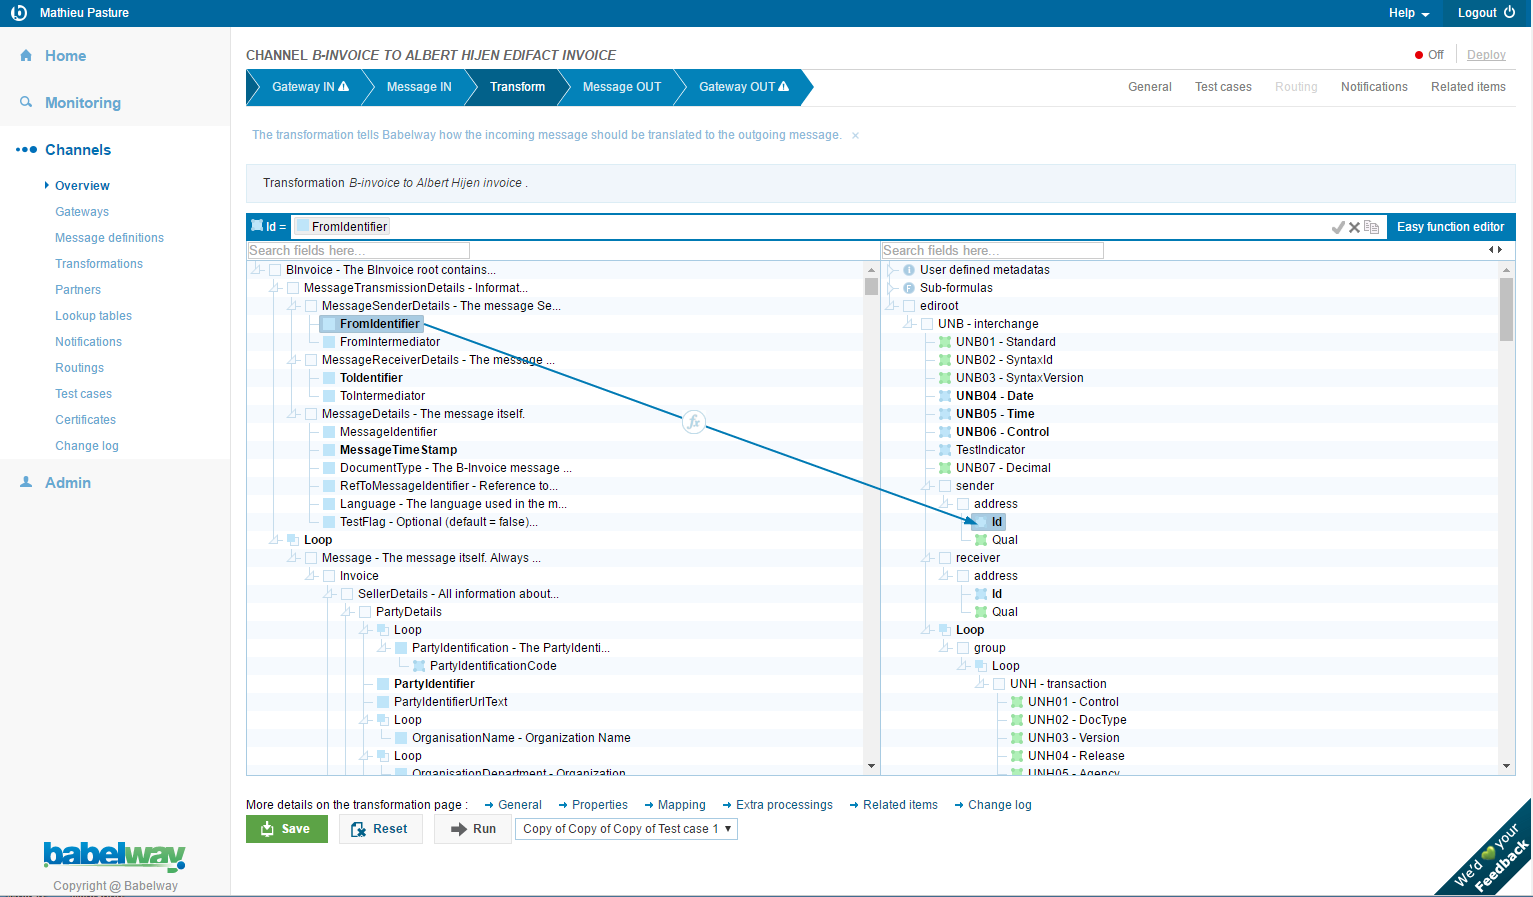Tick the receiver node checkbox

pos(945,558)
